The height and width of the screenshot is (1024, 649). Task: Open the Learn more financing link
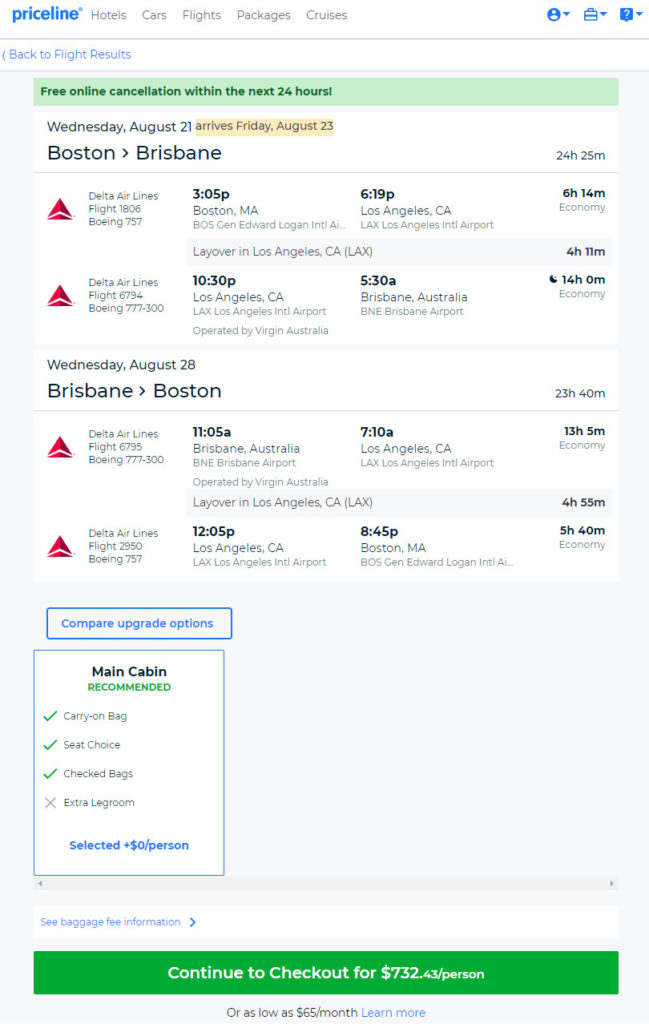[x=393, y=1012]
